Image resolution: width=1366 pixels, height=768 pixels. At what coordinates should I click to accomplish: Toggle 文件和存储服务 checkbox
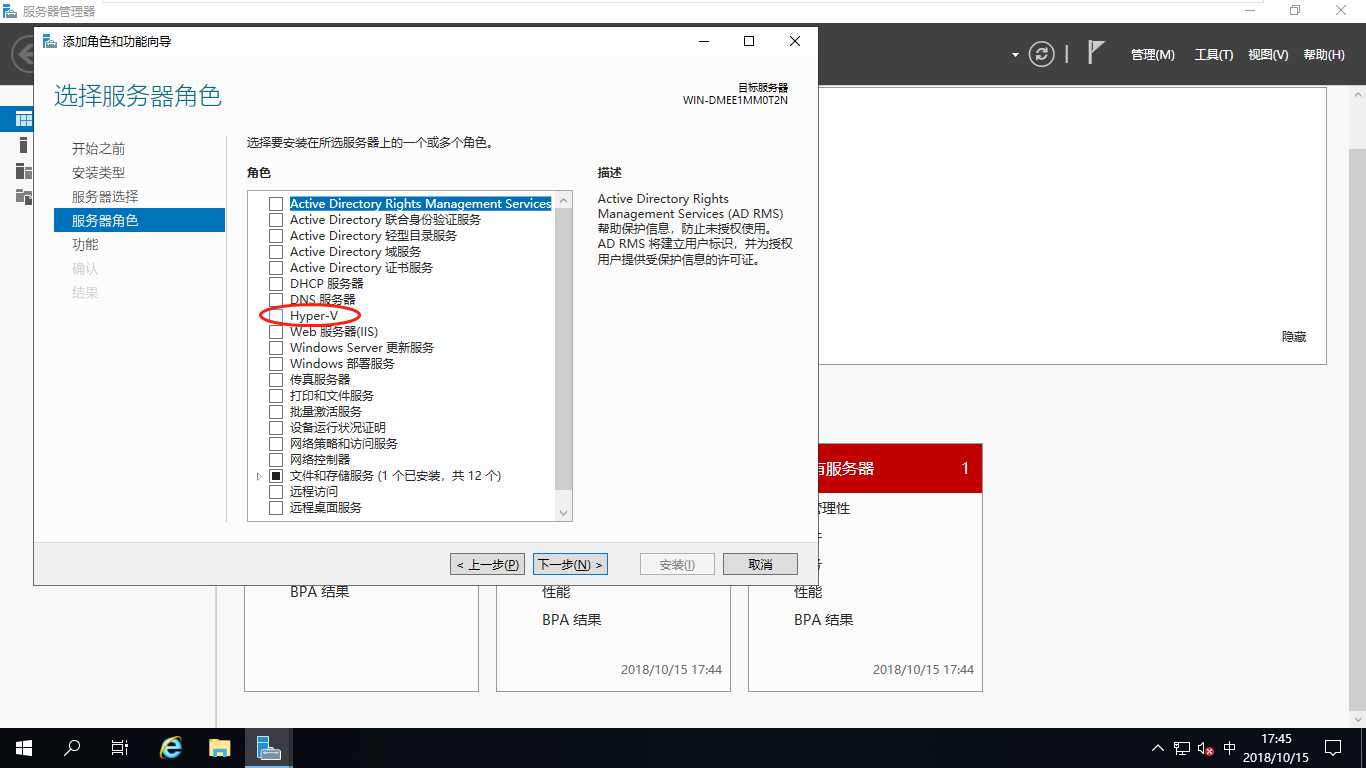click(276, 476)
